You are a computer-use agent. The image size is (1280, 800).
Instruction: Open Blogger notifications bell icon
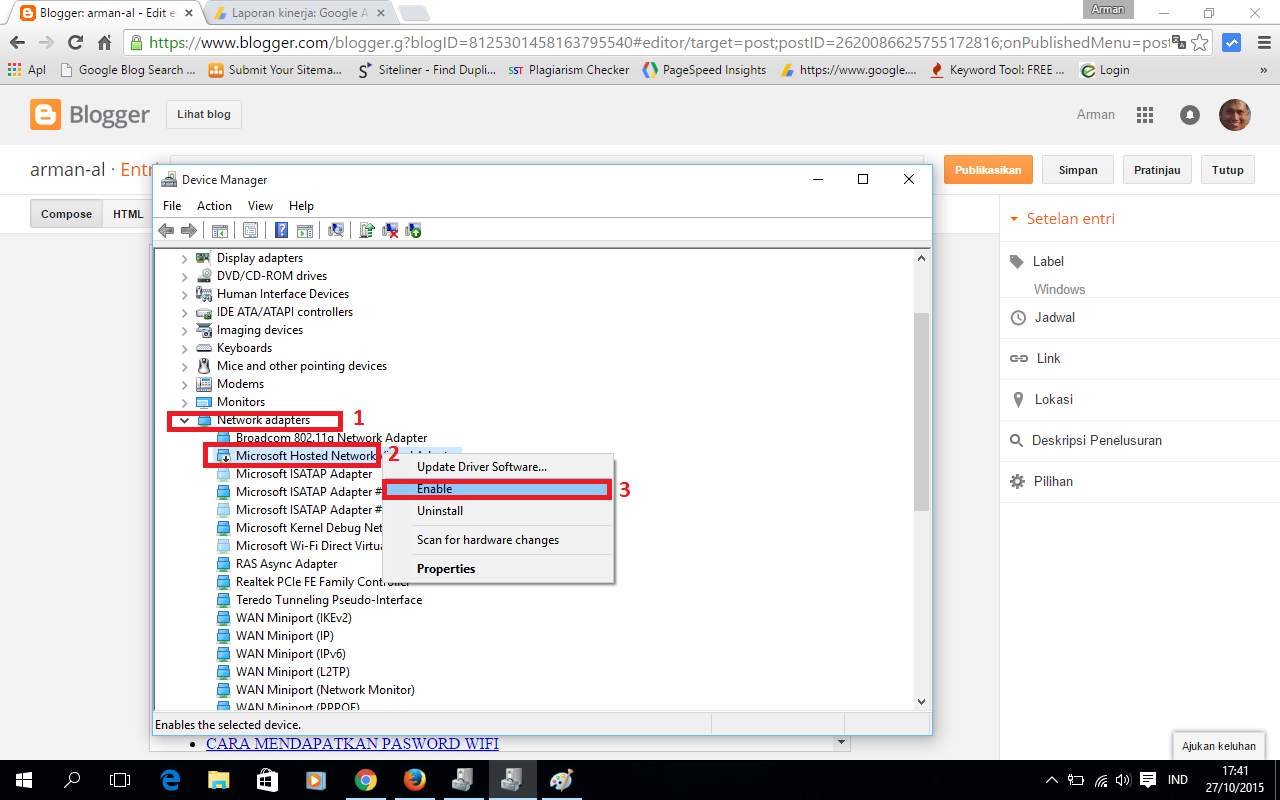[1190, 115]
